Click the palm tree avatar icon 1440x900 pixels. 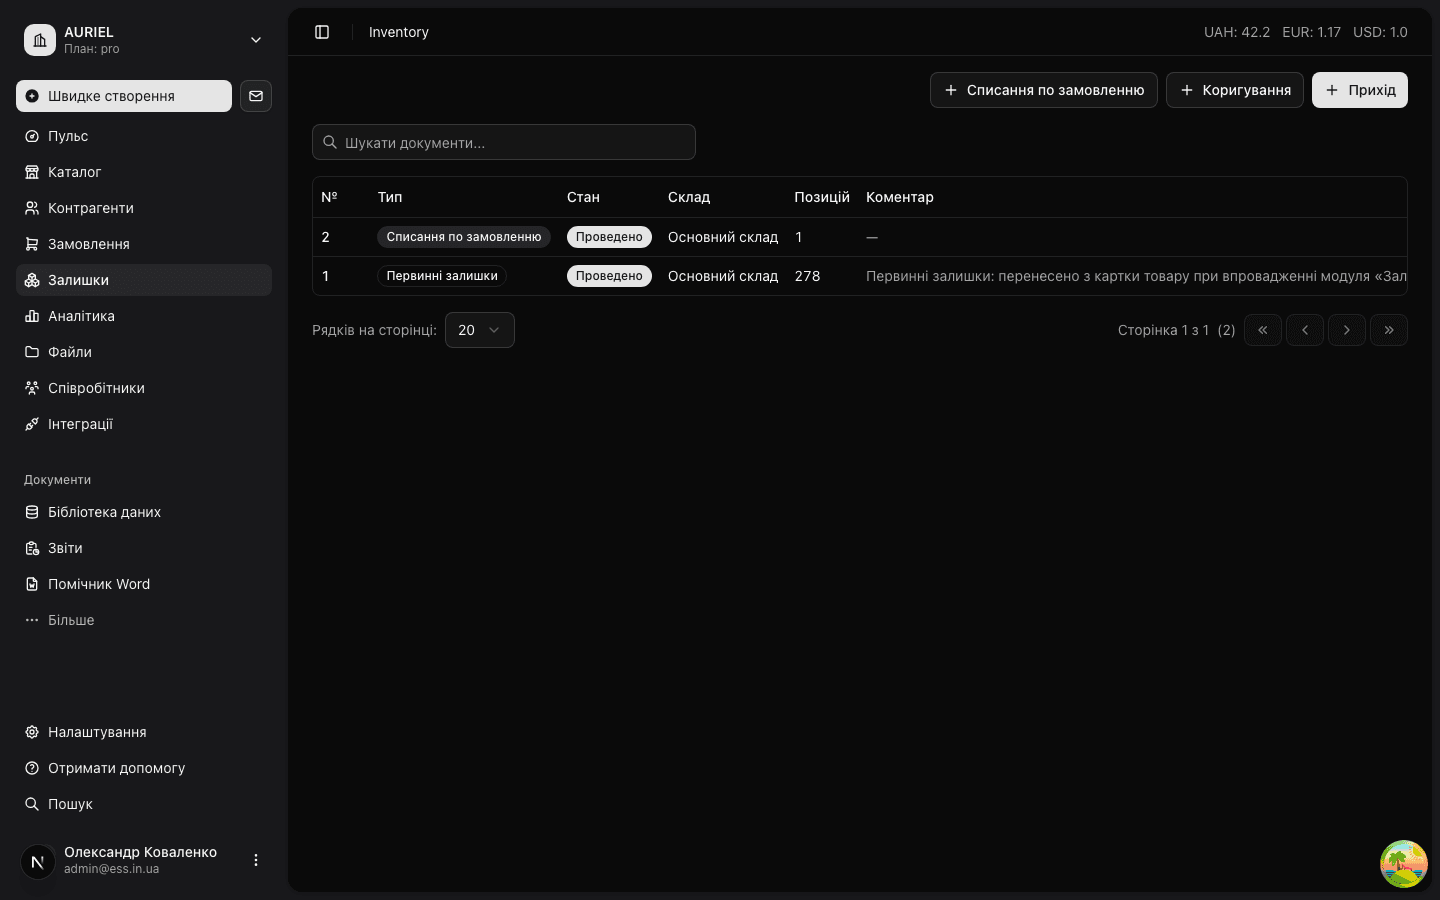click(x=1404, y=864)
